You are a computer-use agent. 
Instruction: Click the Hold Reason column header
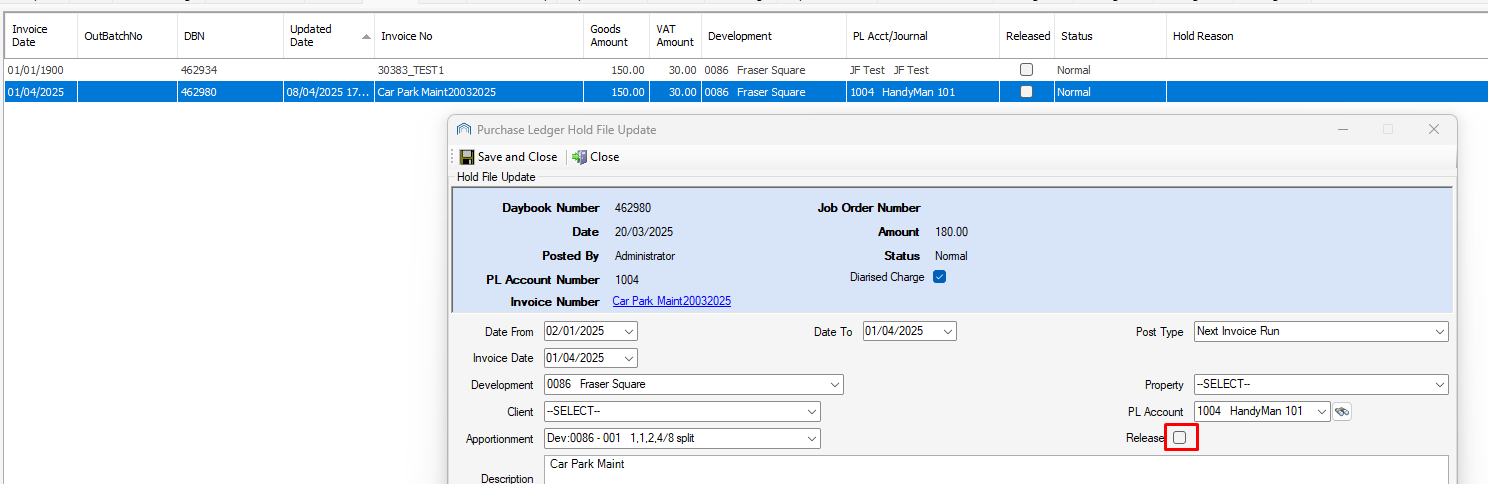coord(1203,36)
